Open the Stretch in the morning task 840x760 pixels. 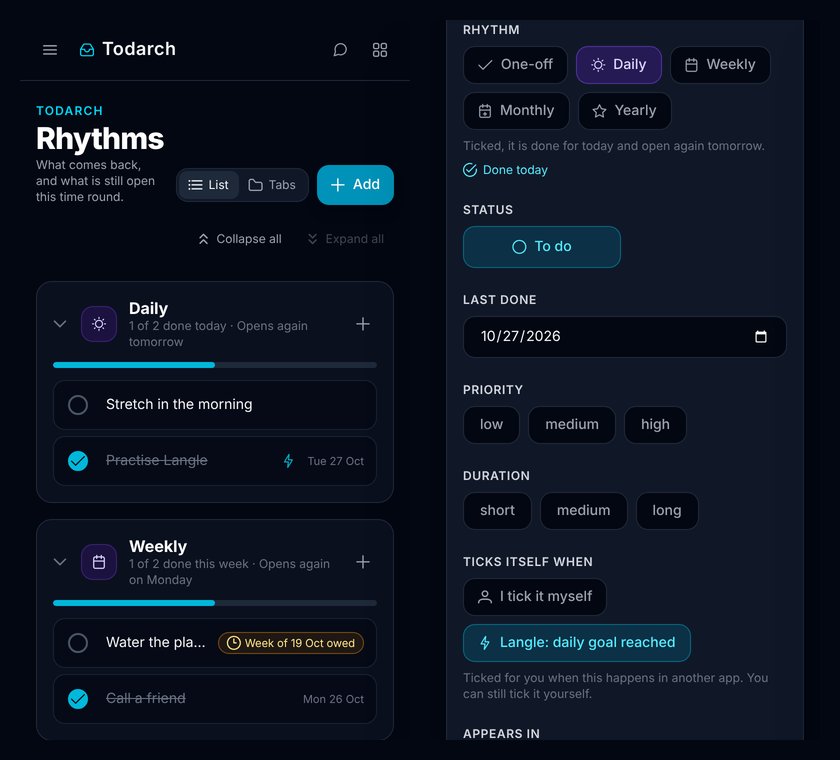[215, 405]
